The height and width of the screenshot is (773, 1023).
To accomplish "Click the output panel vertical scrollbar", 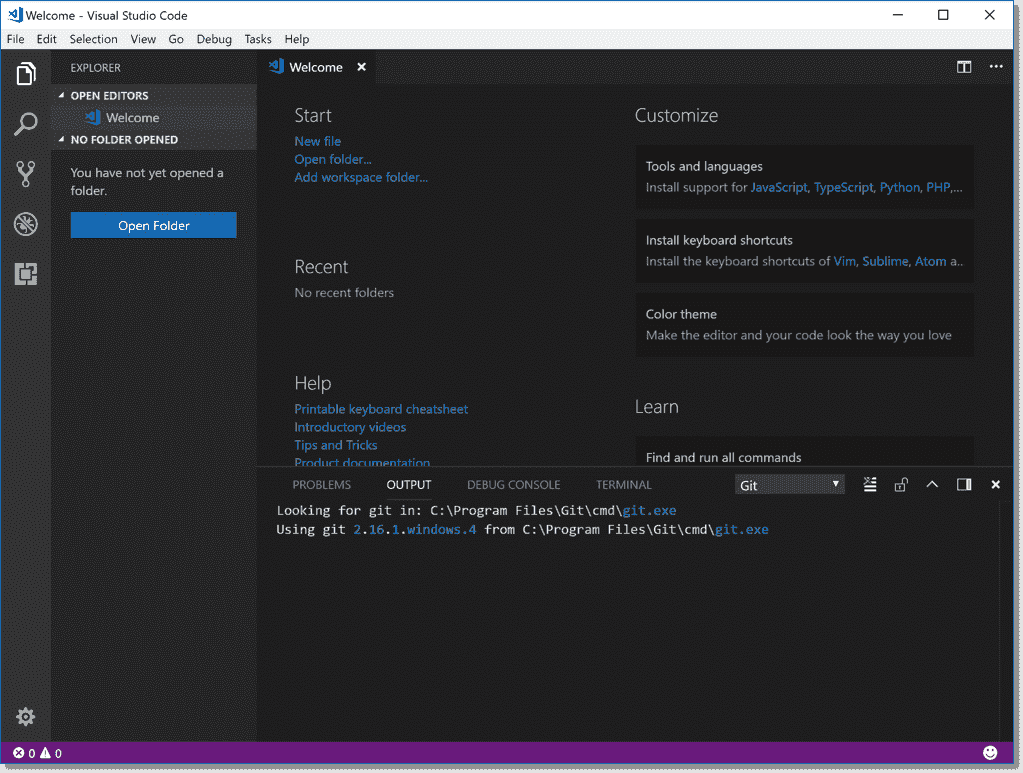I will point(1005,620).
